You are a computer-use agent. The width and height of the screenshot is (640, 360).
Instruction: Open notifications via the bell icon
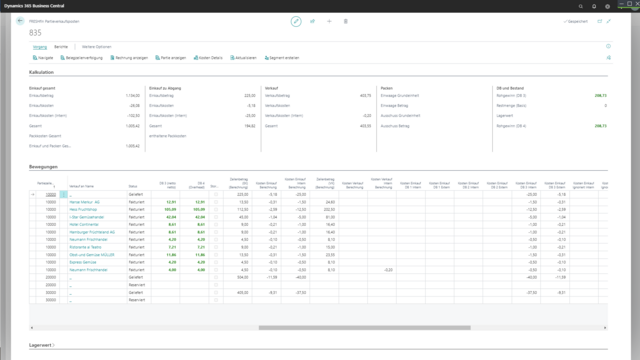click(594, 6)
